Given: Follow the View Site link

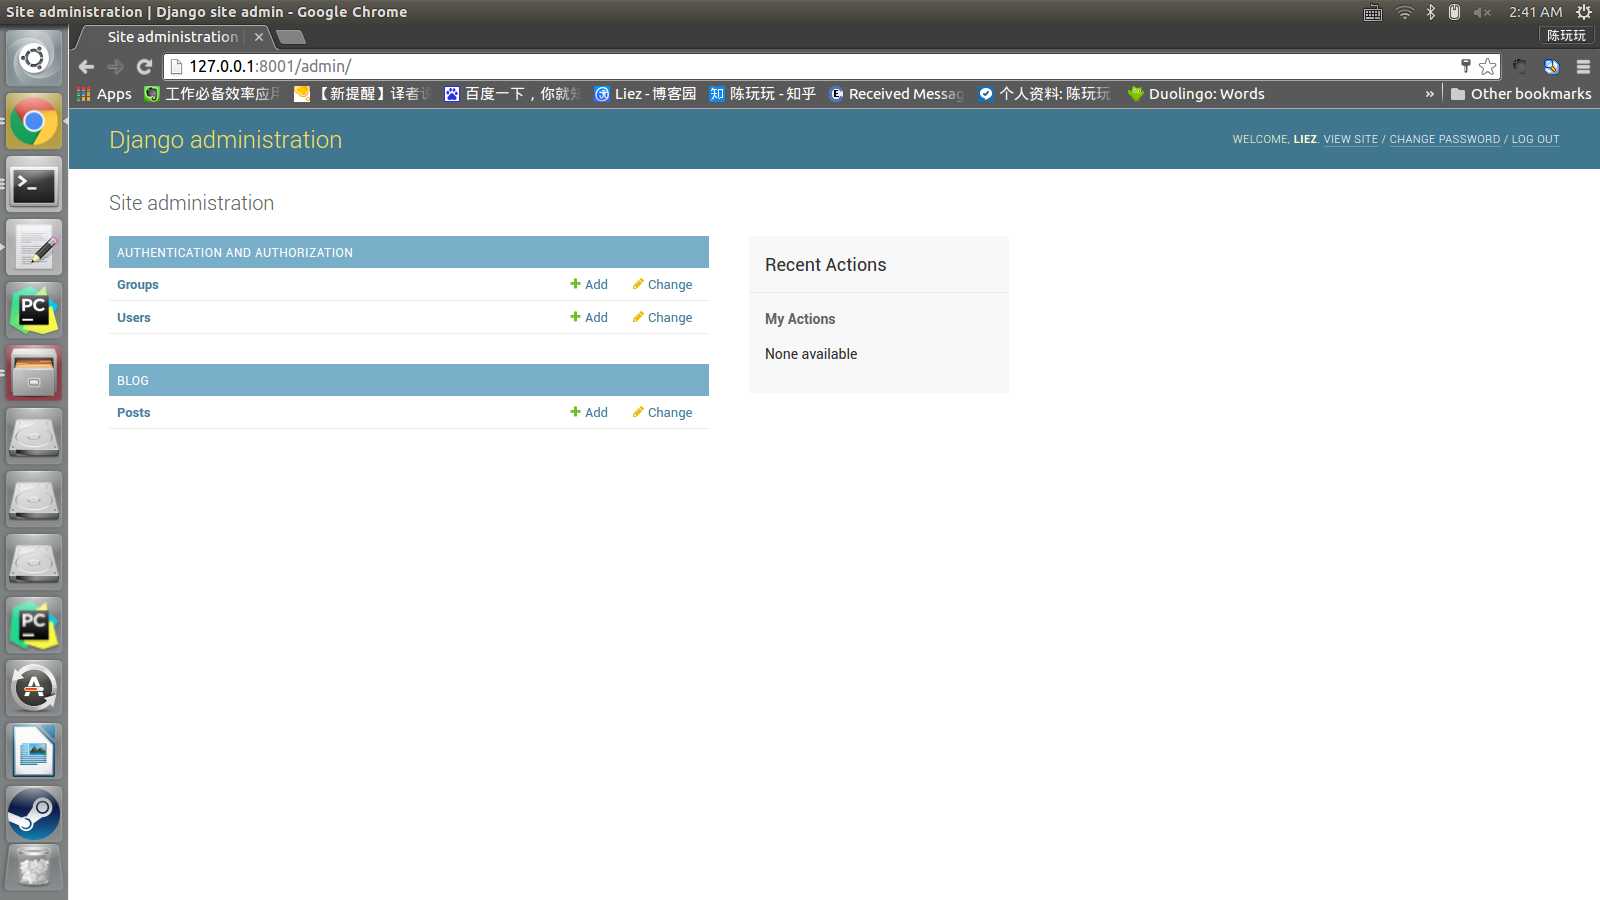Looking at the screenshot, I should (1350, 139).
